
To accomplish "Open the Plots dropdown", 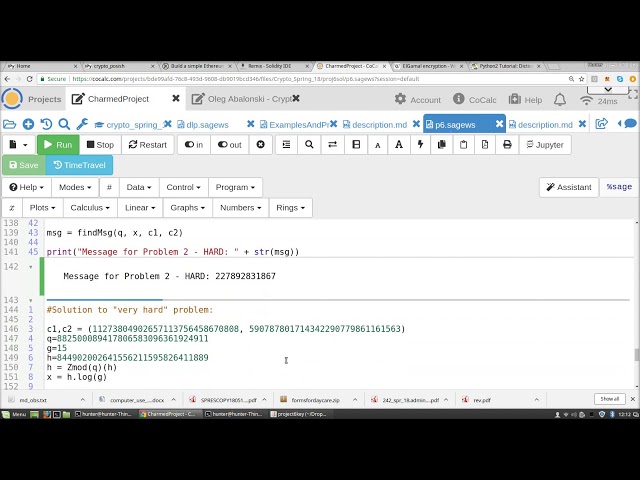I will click(x=42, y=207).
